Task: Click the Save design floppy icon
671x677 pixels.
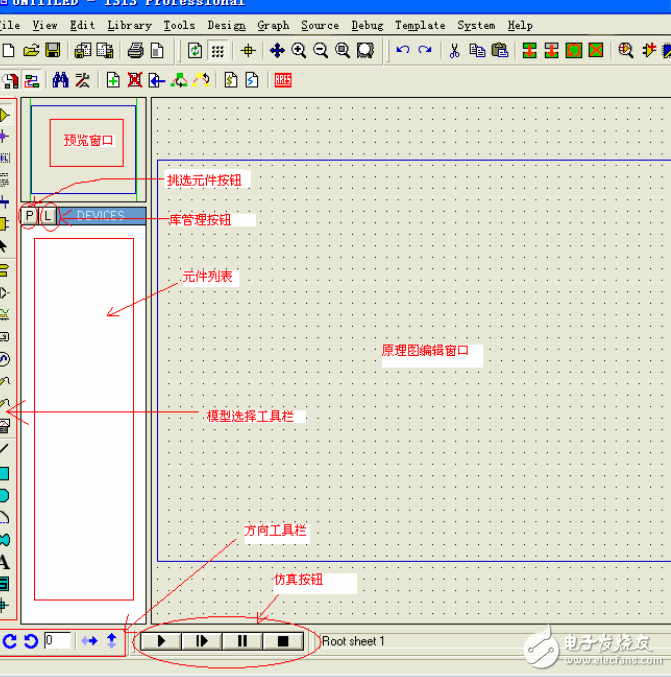Action: click(x=53, y=51)
